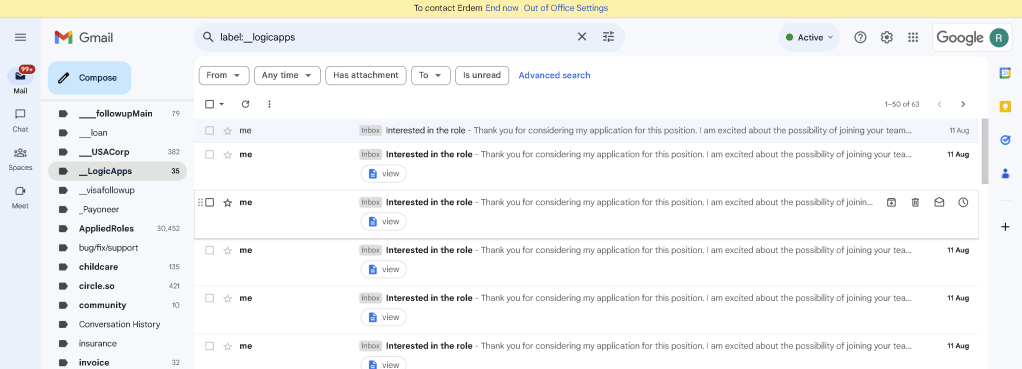Refresh the message list
The height and width of the screenshot is (369, 1022).
coord(245,104)
